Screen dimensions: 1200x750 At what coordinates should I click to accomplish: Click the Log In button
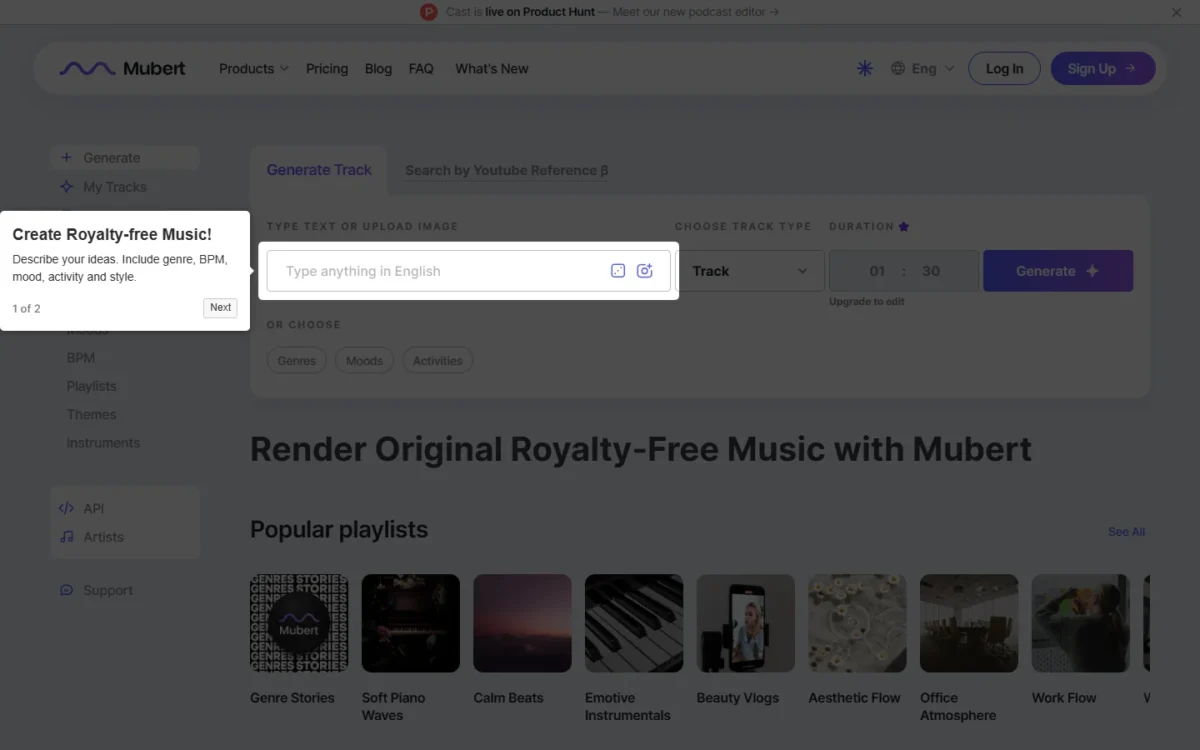(1004, 69)
